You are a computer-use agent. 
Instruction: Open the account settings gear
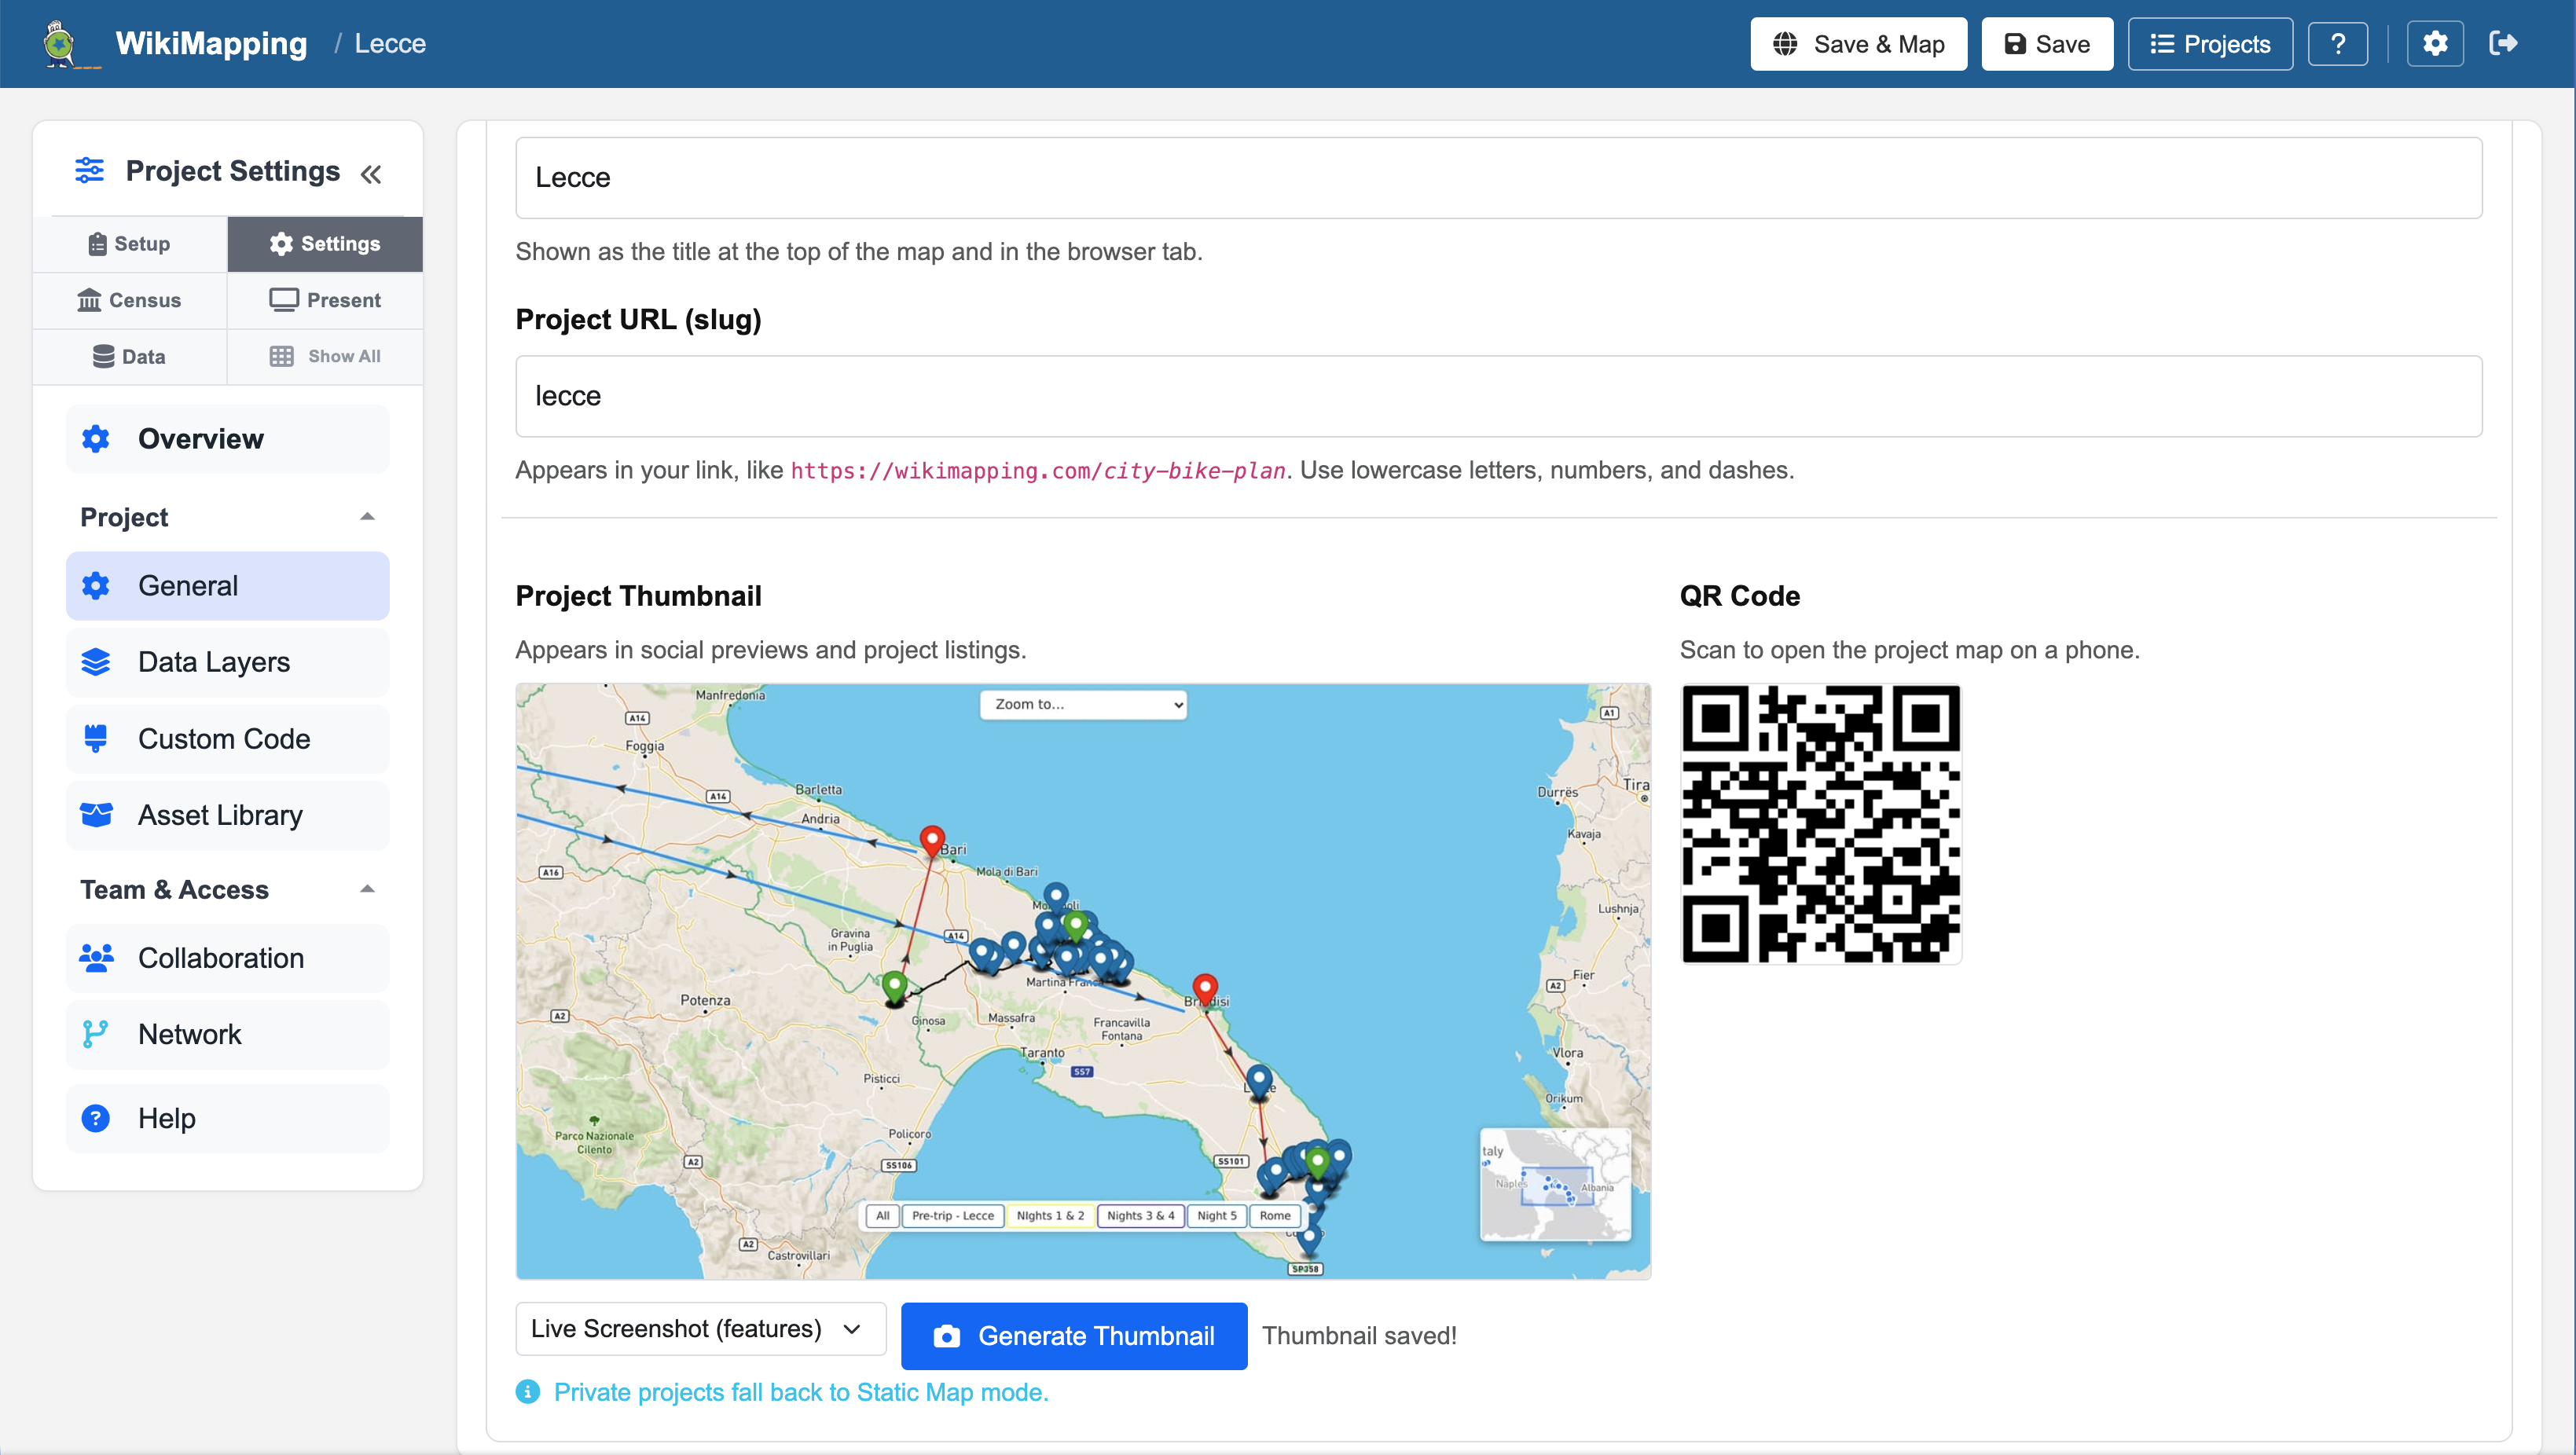coord(2435,43)
